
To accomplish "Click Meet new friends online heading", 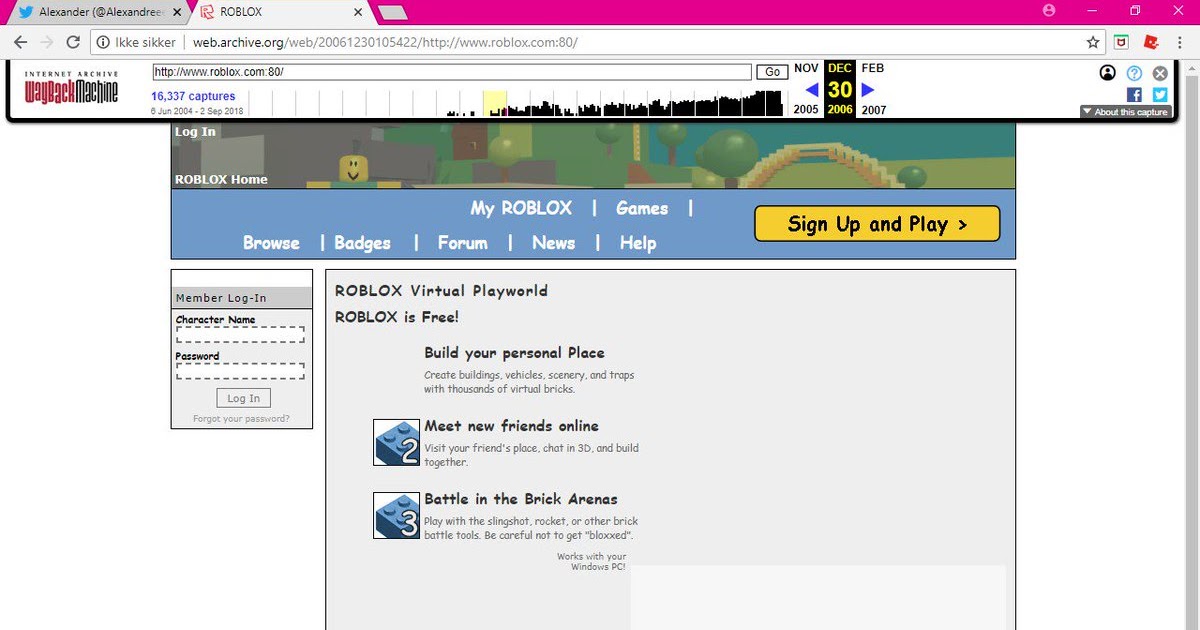I will pyautogui.click(x=511, y=426).
